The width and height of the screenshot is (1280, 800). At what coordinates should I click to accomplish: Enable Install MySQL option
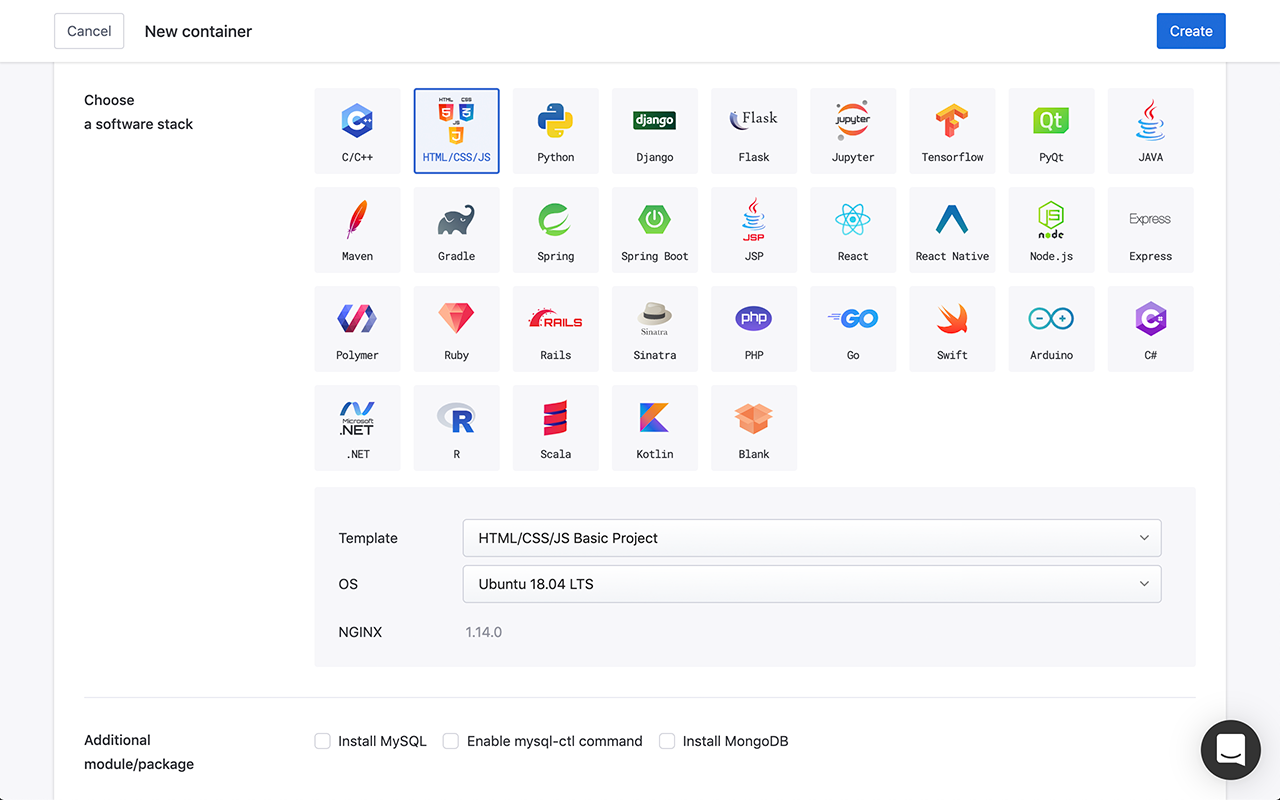coord(322,741)
